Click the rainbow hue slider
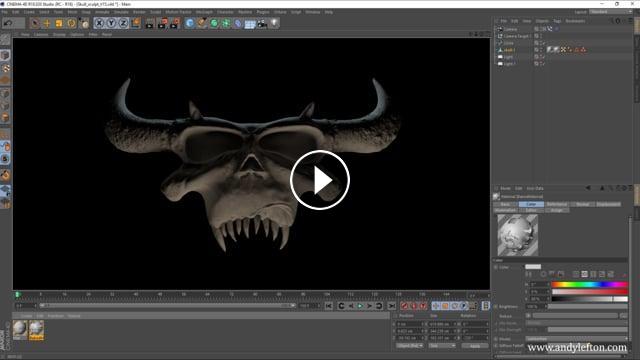 [x=589, y=284]
